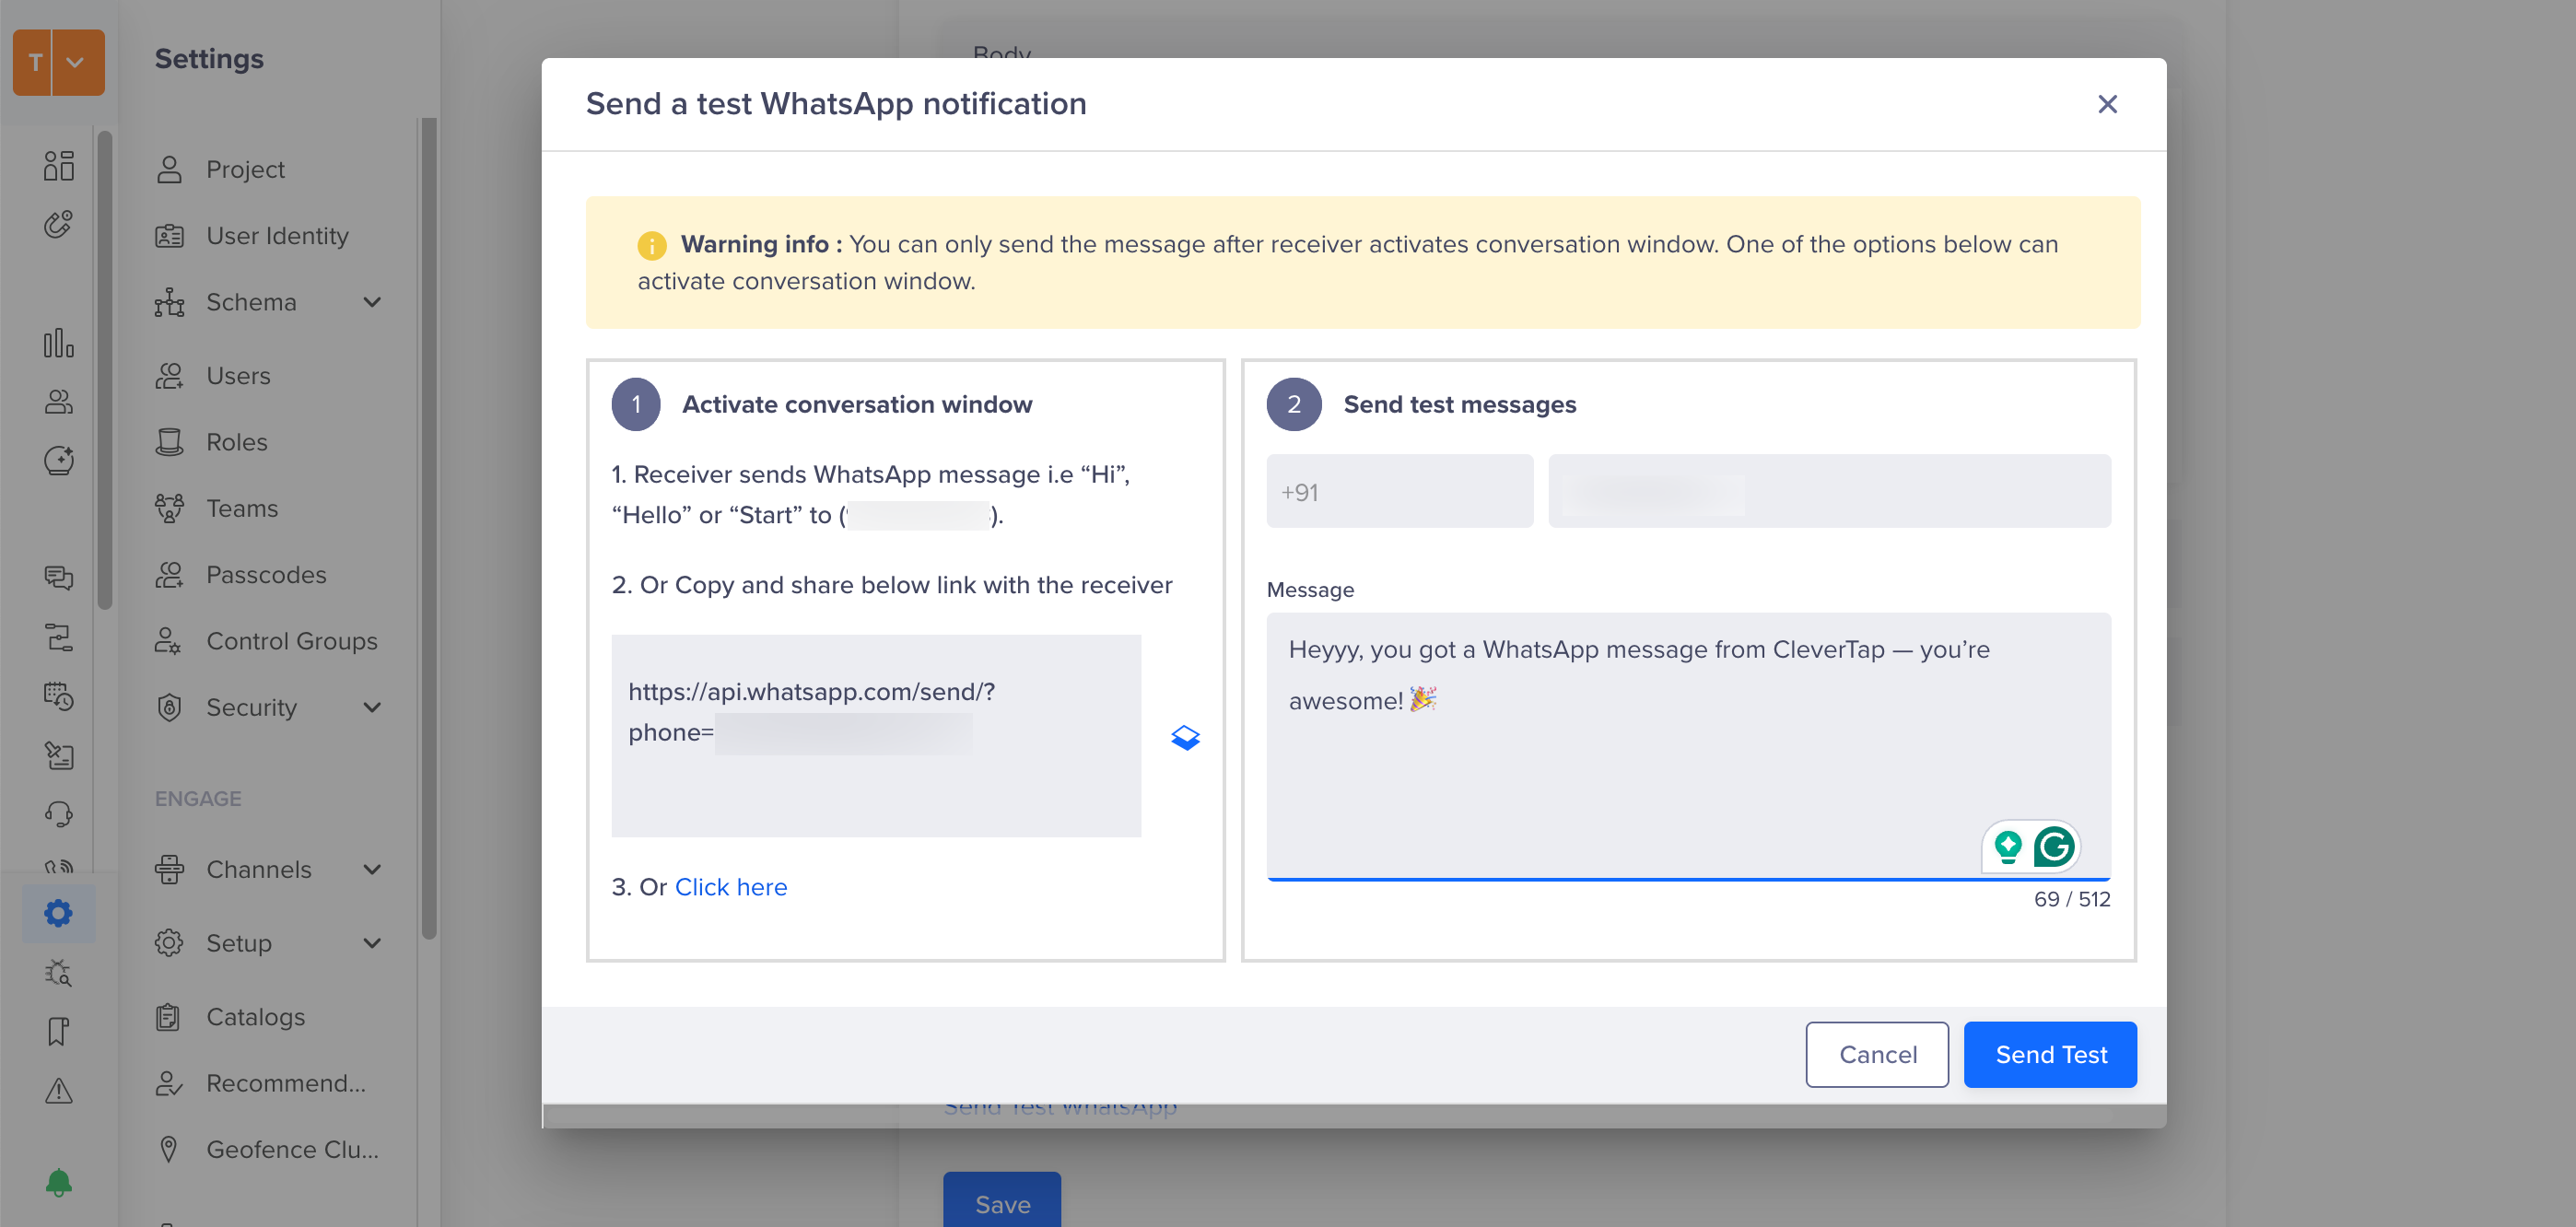Open the bookmark sidebar icon
This screenshot has width=2576, height=1227.
click(x=59, y=1031)
